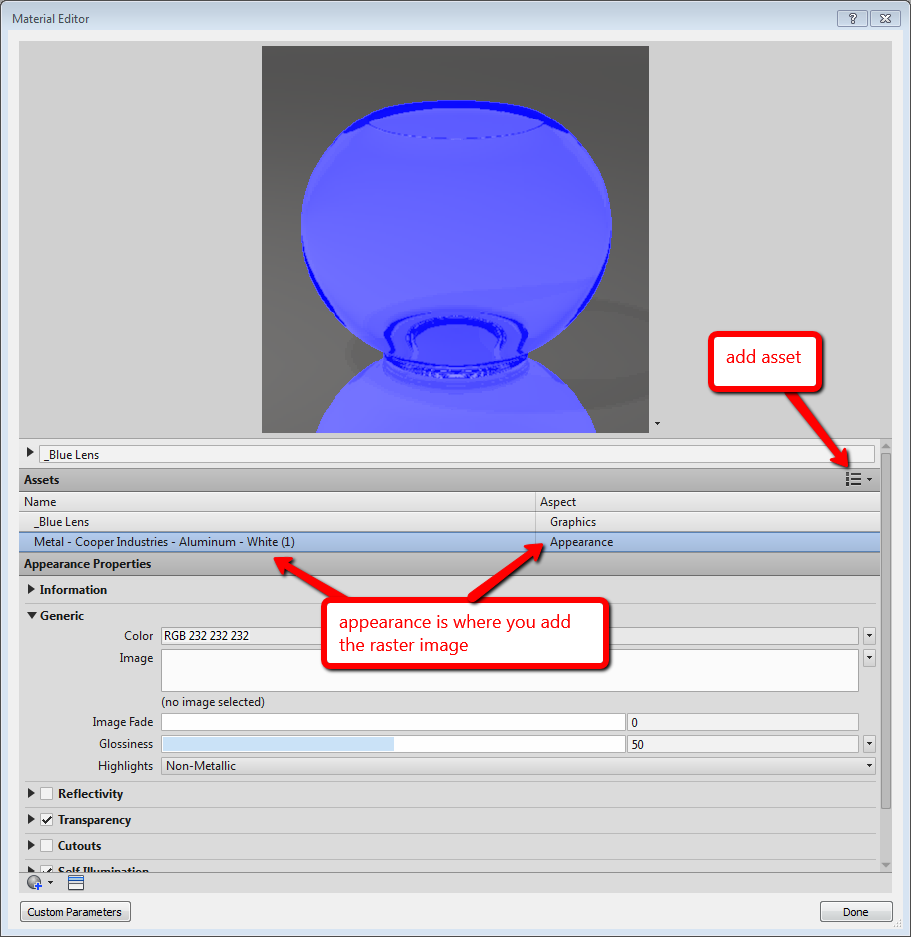Image resolution: width=911 pixels, height=937 pixels.
Task: Open the add asset menu in the Assets header
Action: [x=854, y=479]
